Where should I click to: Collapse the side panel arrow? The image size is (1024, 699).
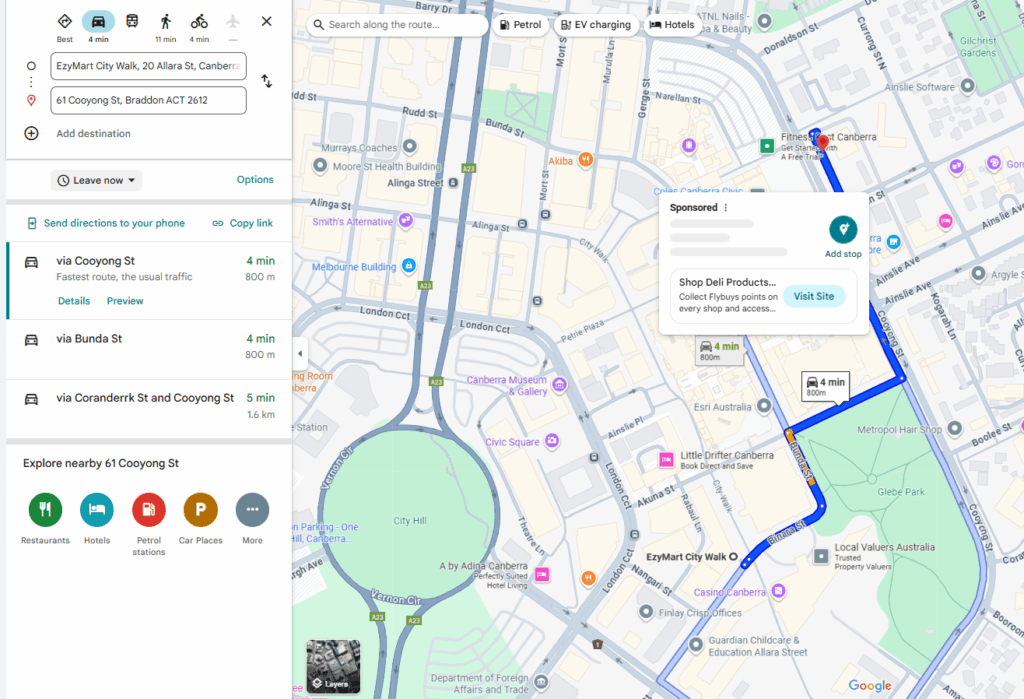(300, 353)
